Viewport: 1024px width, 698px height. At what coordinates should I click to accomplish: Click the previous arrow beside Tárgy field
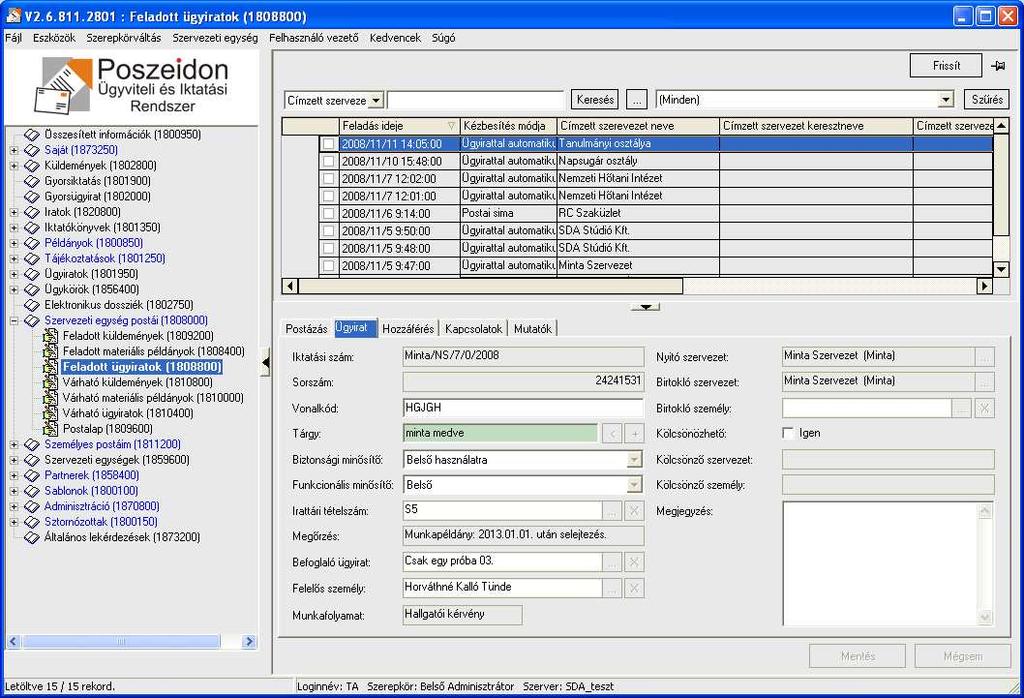tap(612, 433)
